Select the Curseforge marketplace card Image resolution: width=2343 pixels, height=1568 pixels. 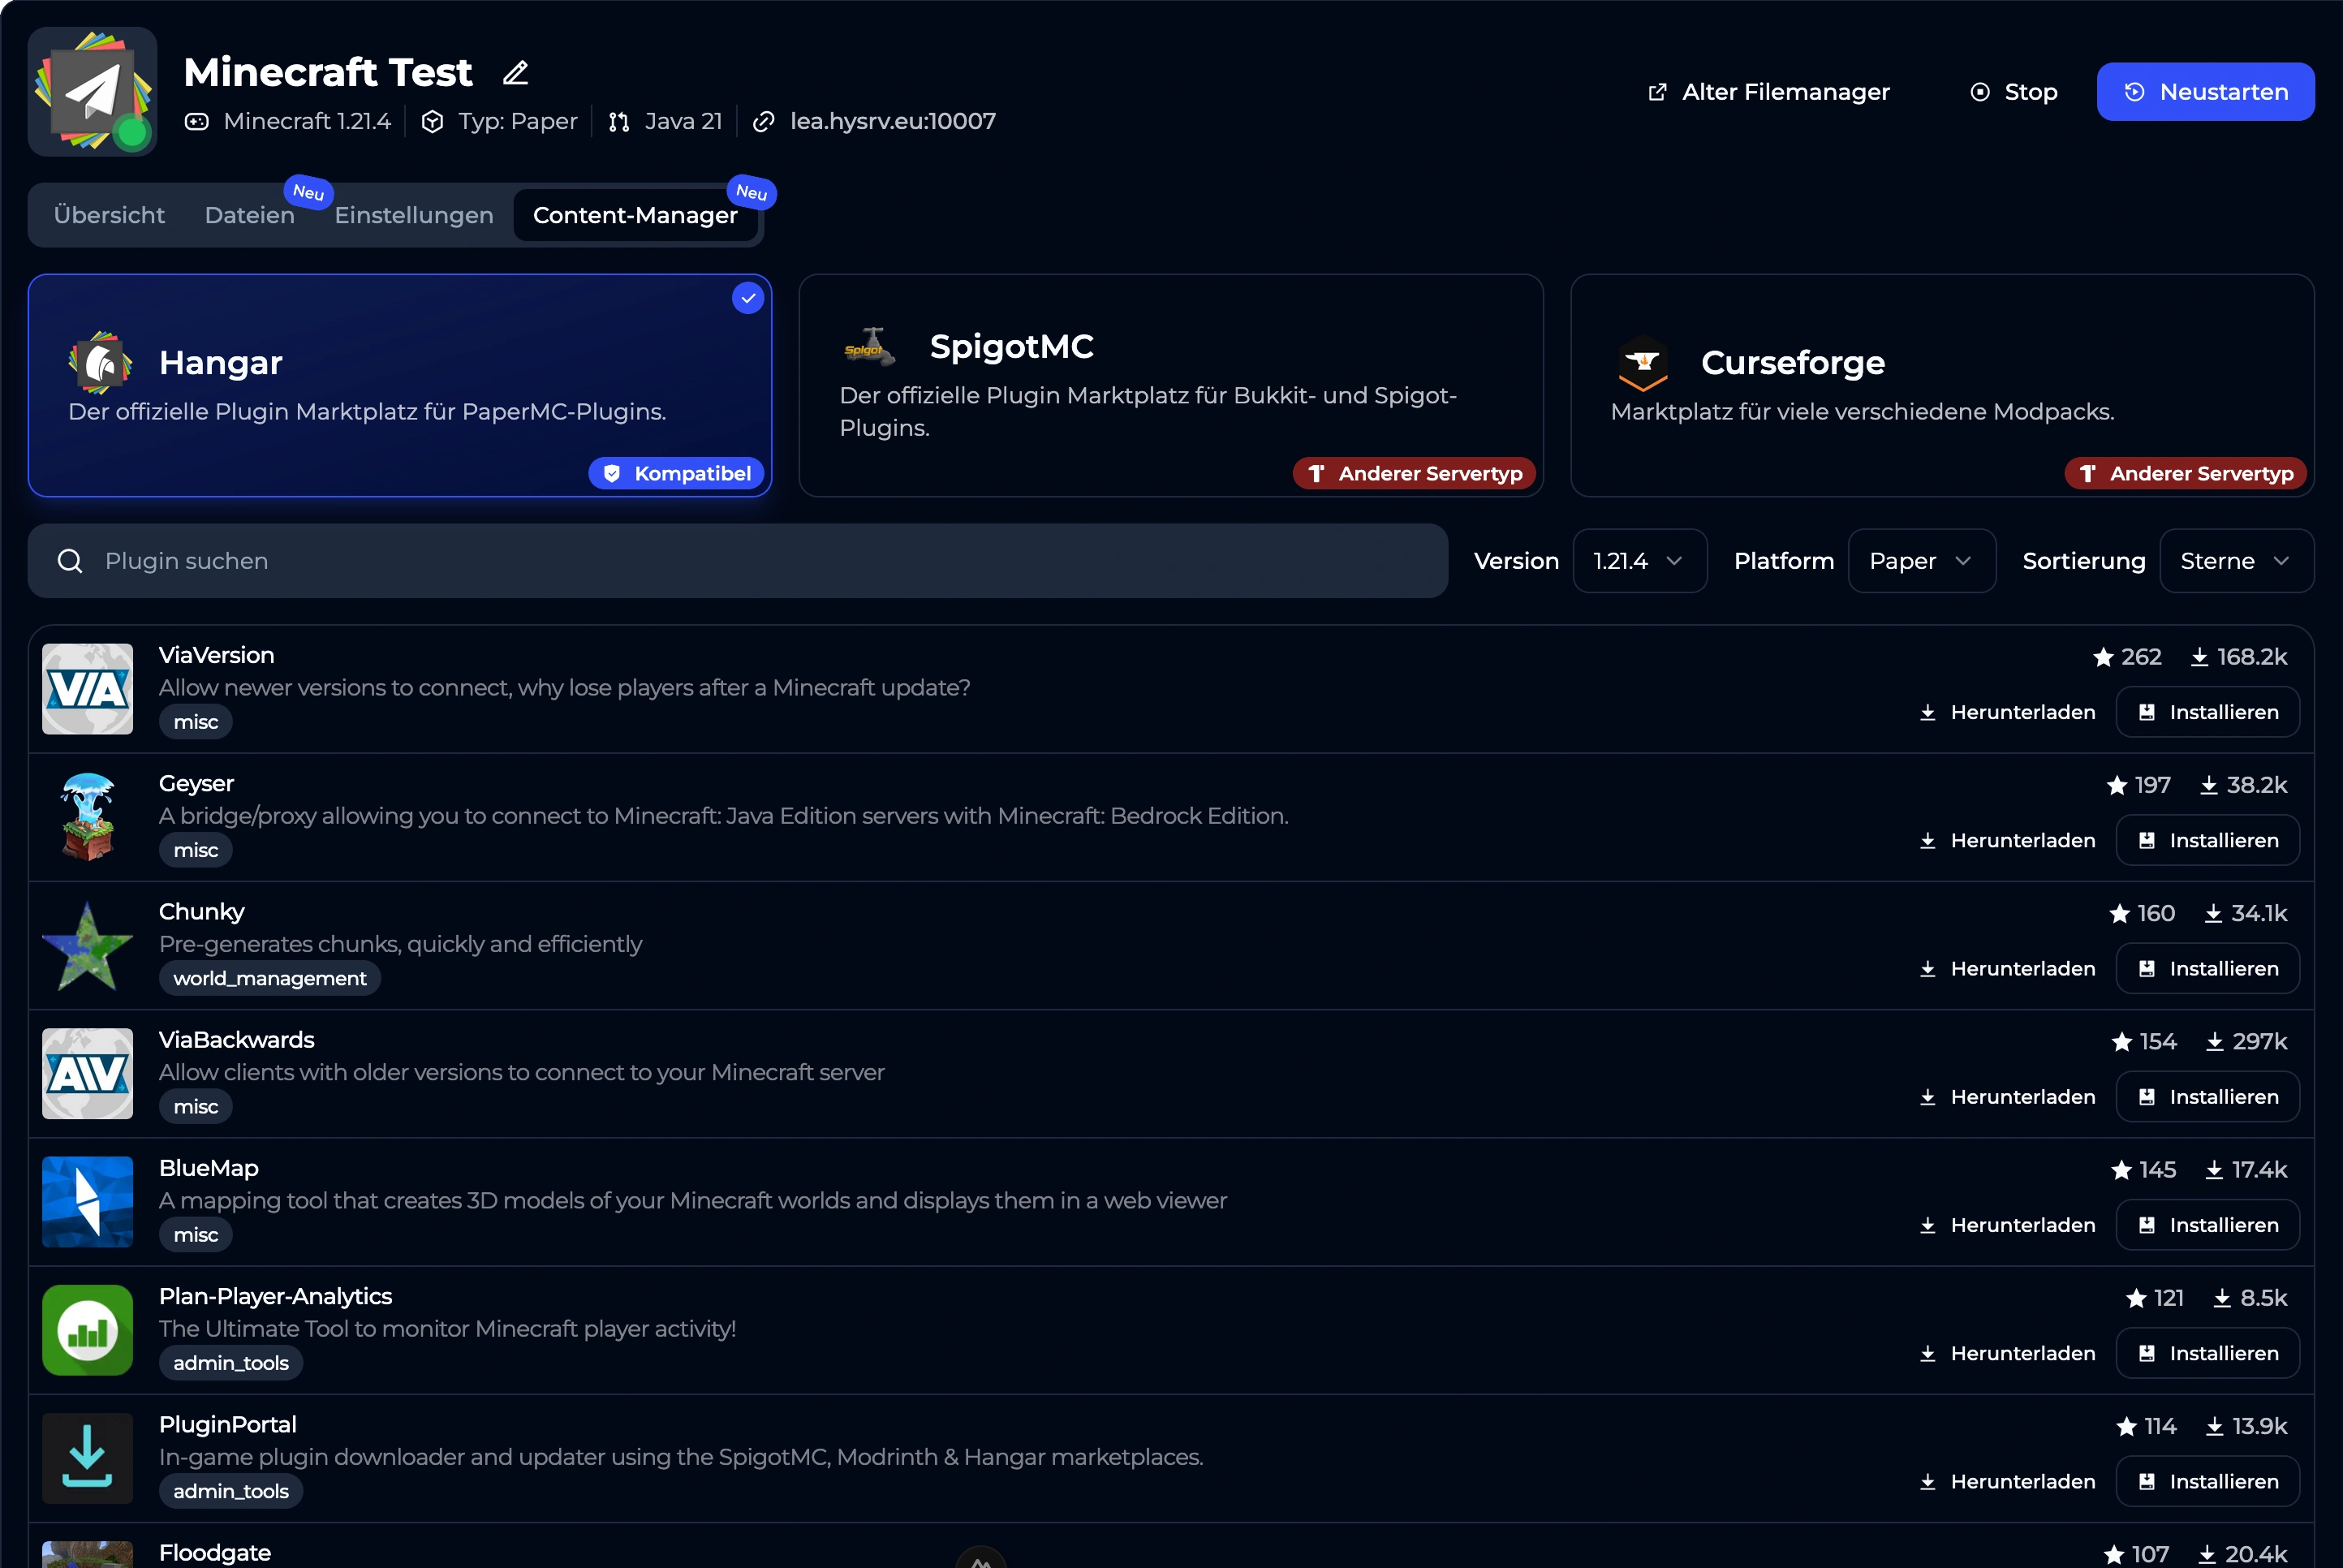(1941, 385)
